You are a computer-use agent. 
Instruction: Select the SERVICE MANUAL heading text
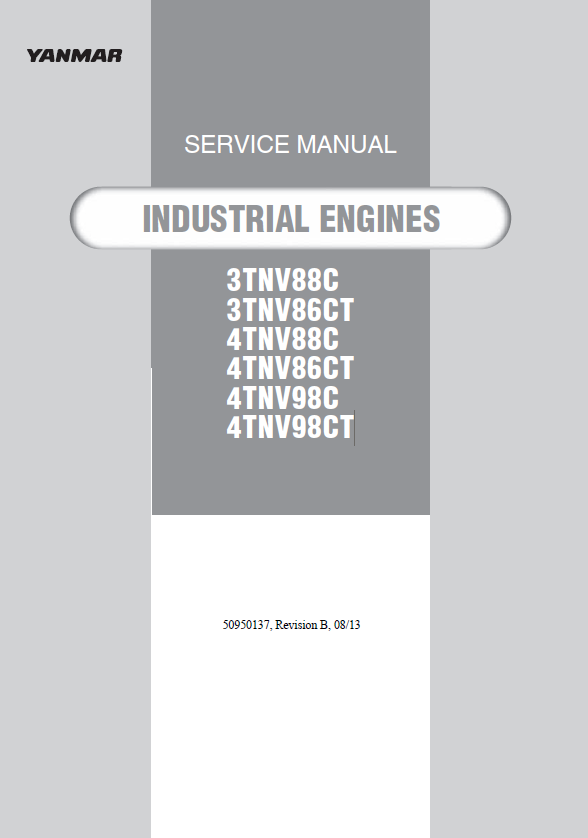(290, 145)
